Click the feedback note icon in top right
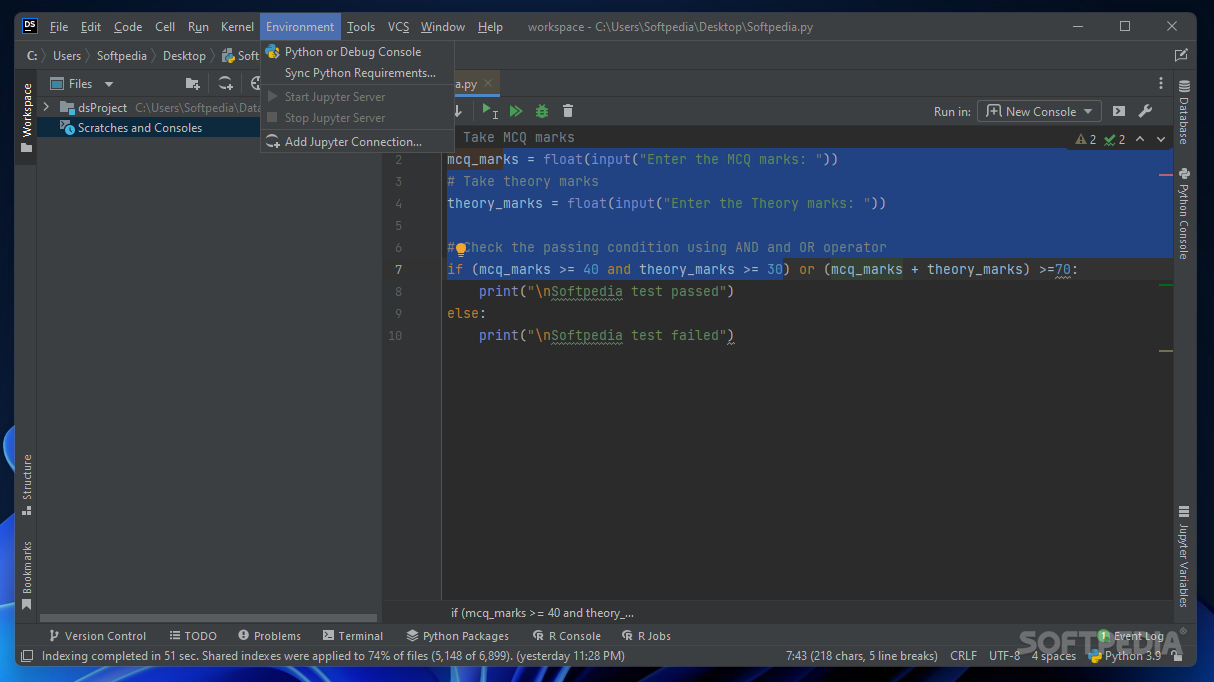Image resolution: width=1214 pixels, height=682 pixels. pyautogui.click(x=1181, y=55)
